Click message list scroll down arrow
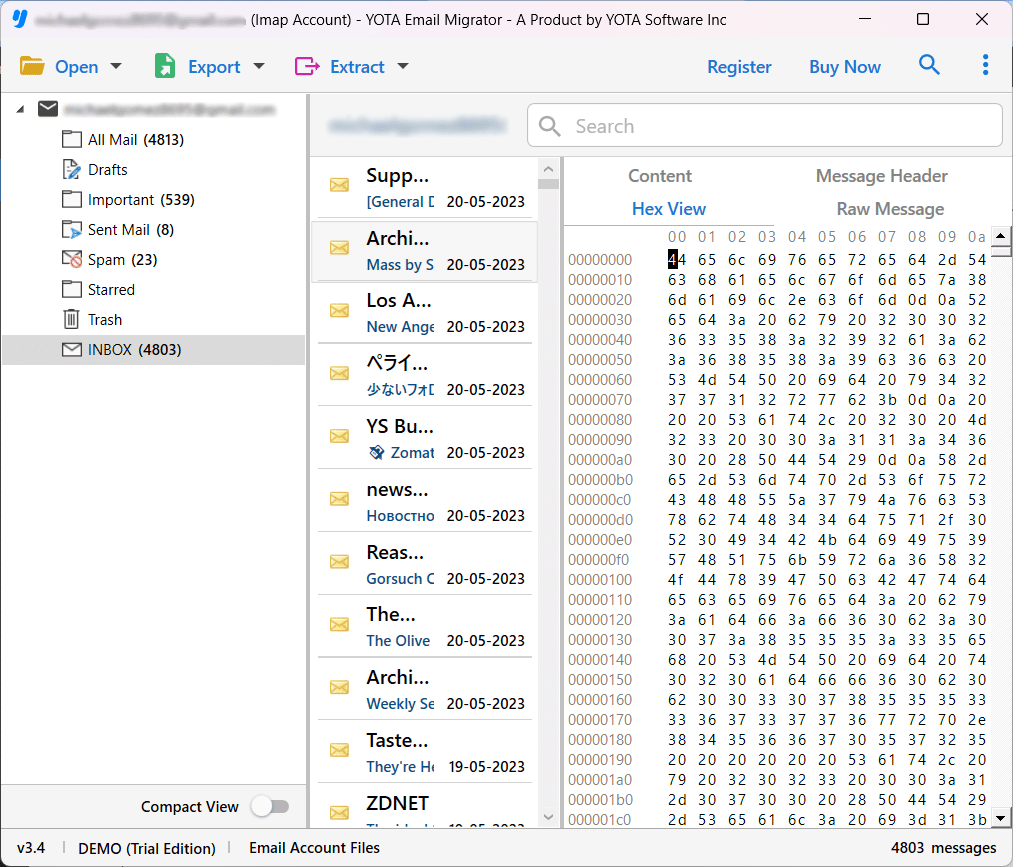The width and height of the screenshot is (1013, 867). click(x=548, y=817)
